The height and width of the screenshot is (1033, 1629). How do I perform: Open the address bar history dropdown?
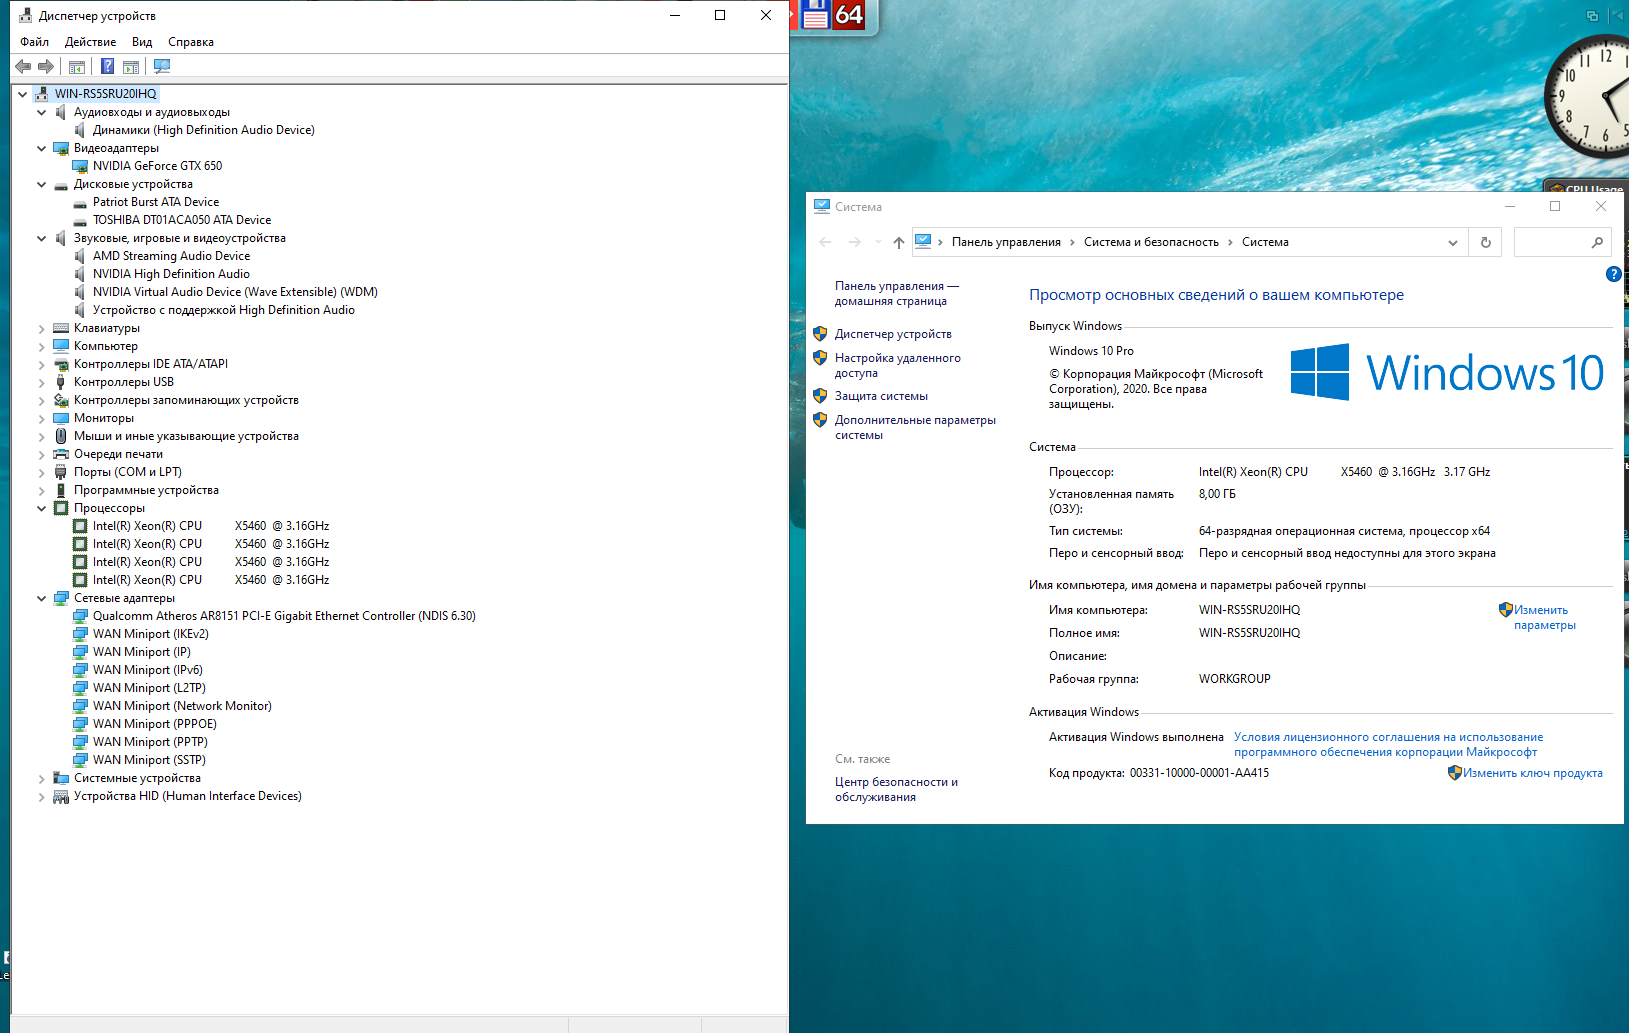tap(1452, 242)
